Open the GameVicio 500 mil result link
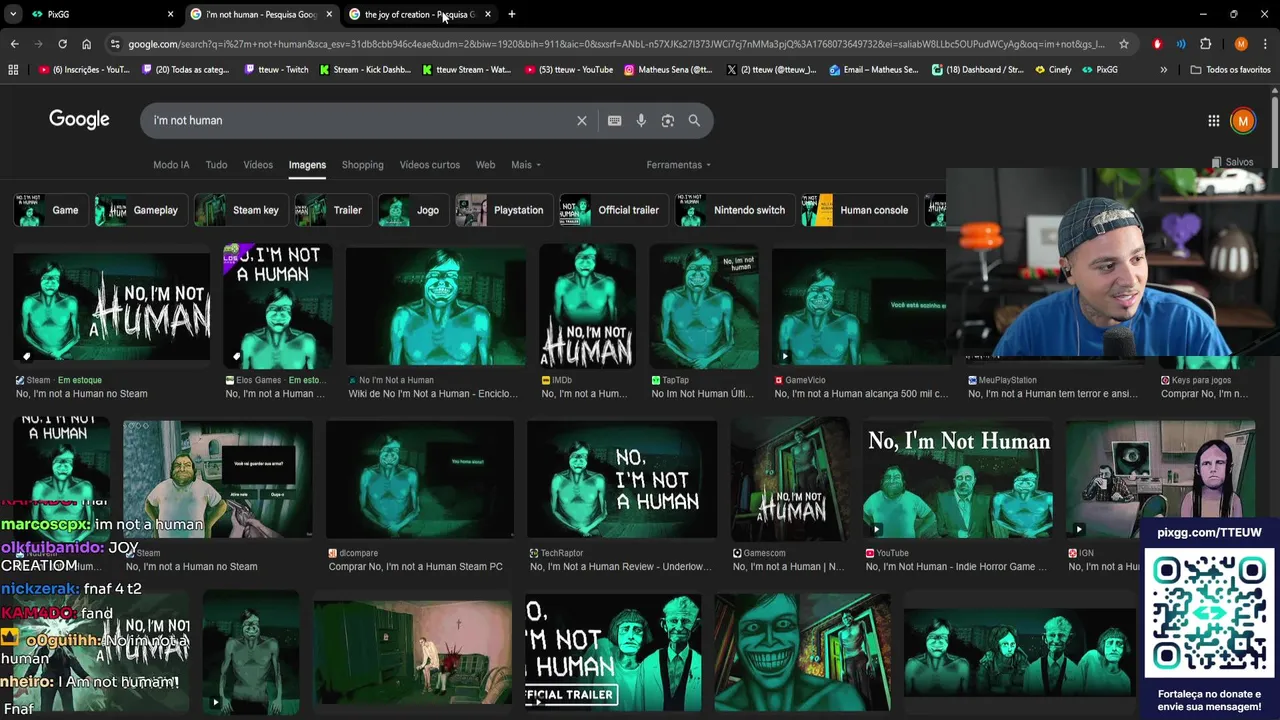 click(861, 394)
